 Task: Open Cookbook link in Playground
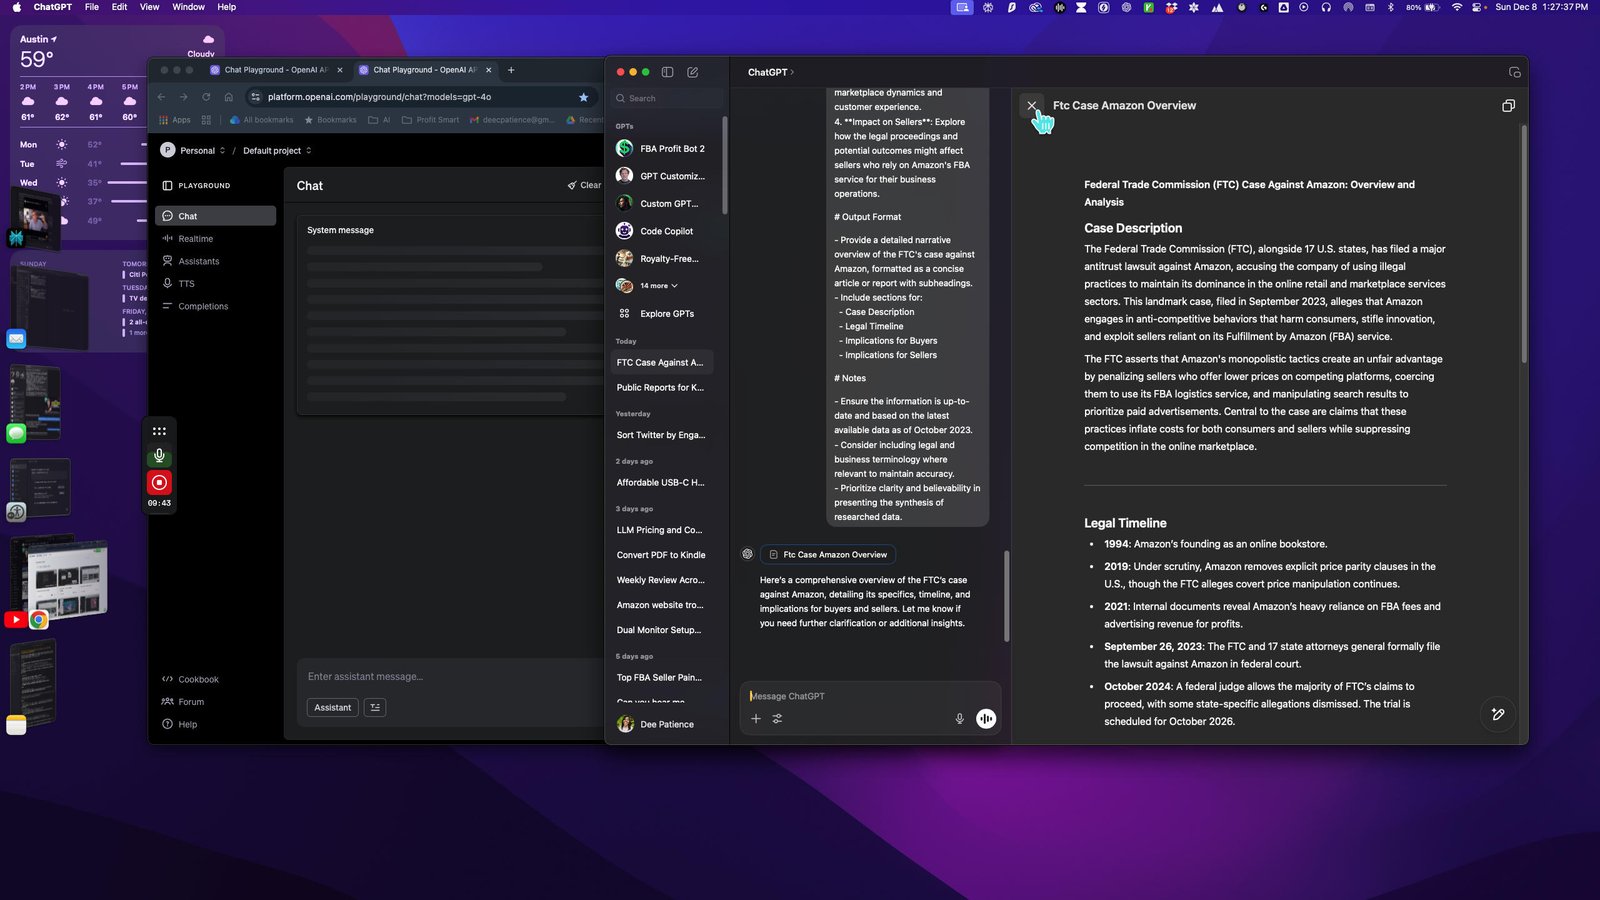(190, 679)
